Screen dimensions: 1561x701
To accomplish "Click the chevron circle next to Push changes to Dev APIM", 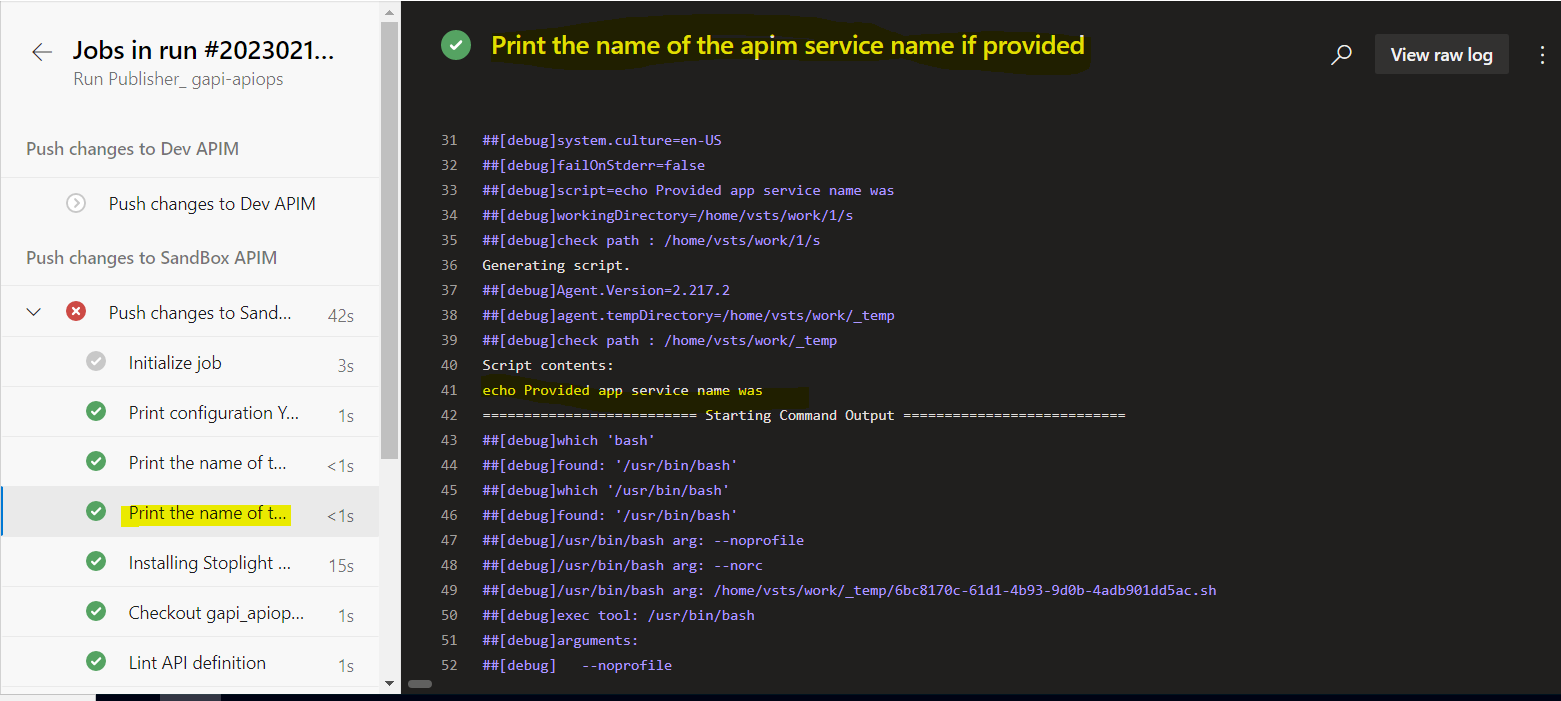I will pos(77,202).
